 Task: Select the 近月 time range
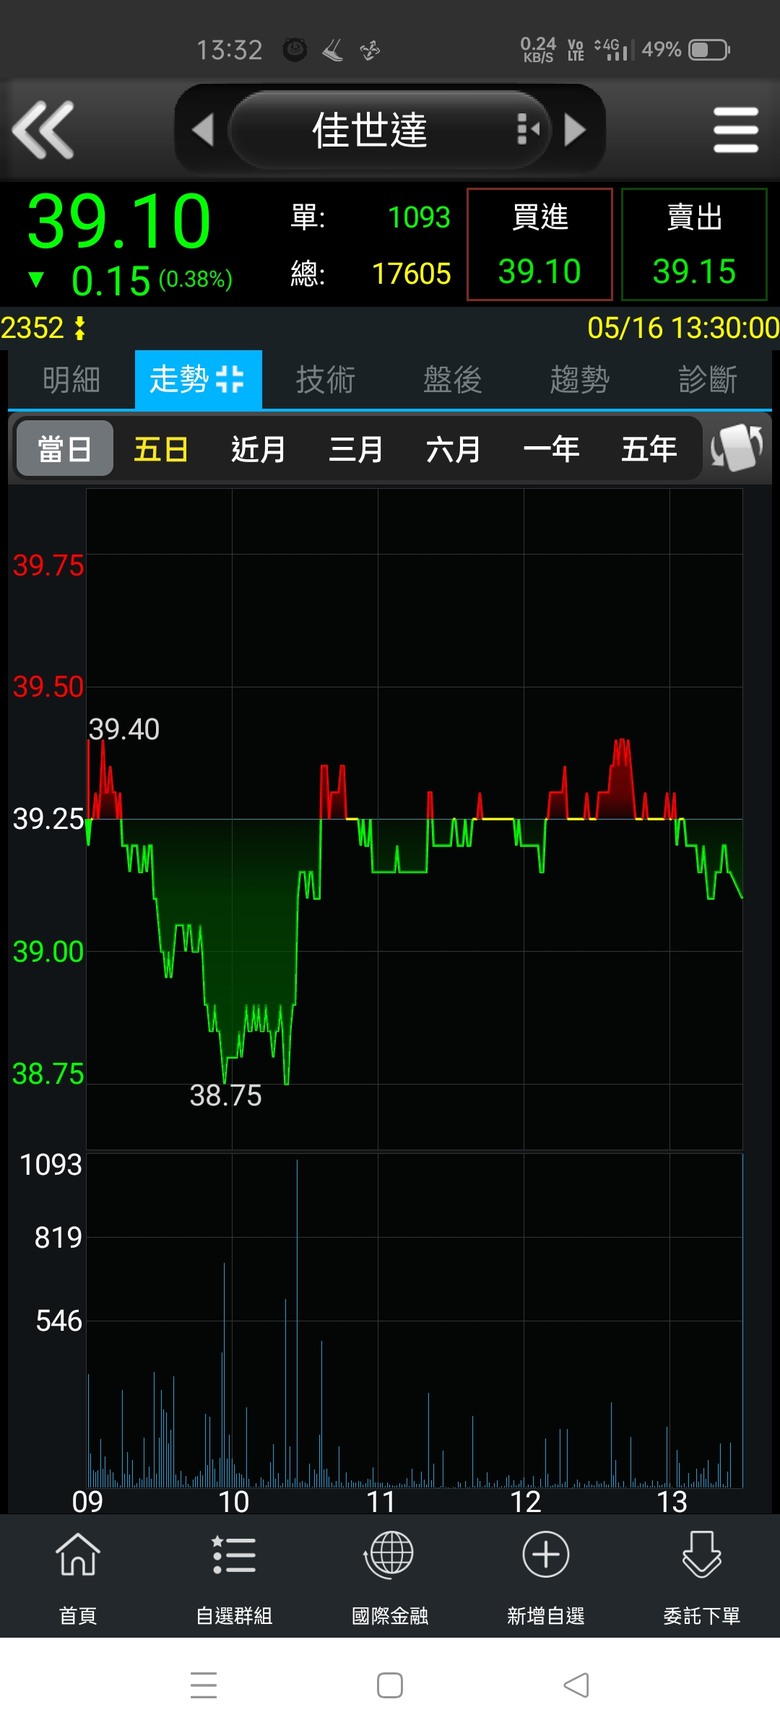click(x=258, y=449)
